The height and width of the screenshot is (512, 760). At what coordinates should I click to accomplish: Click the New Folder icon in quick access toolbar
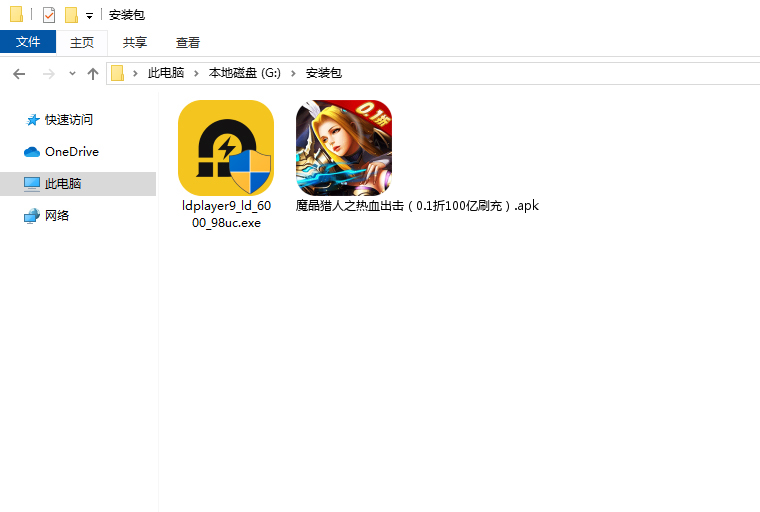coord(71,15)
